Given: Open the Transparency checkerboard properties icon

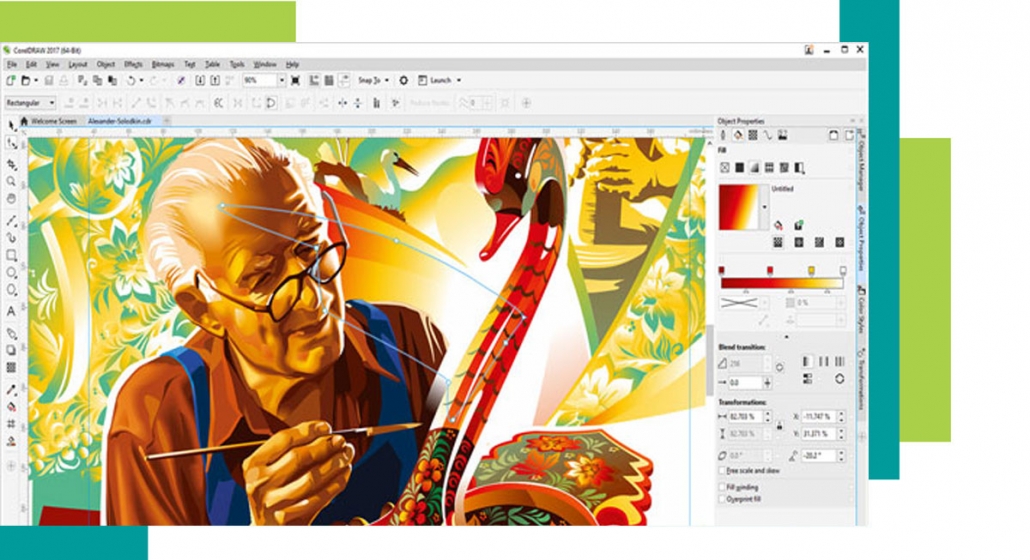Looking at the screenshot, I should coord(753,135).
